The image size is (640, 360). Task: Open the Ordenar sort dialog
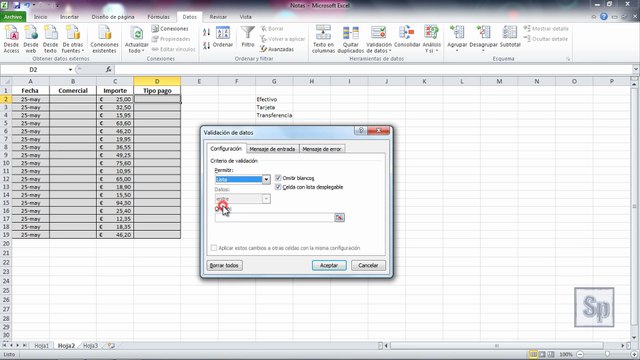pos(223,38)
